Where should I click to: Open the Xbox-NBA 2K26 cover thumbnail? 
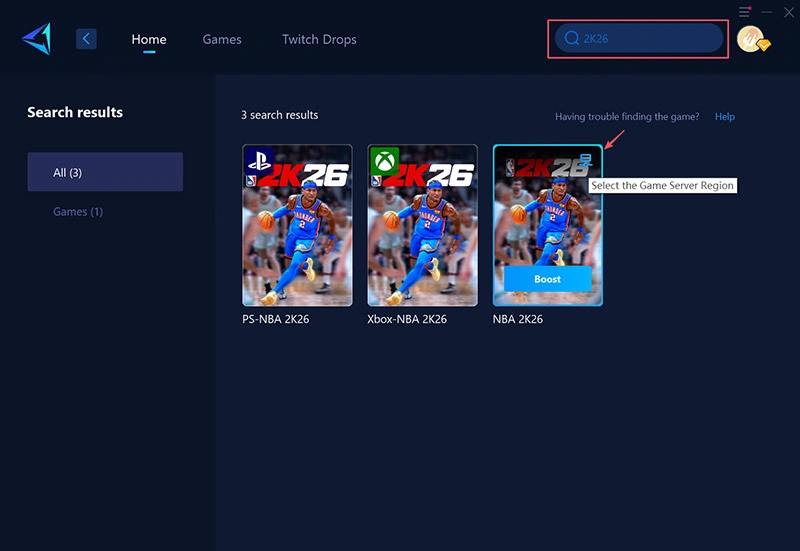point(422,225)
